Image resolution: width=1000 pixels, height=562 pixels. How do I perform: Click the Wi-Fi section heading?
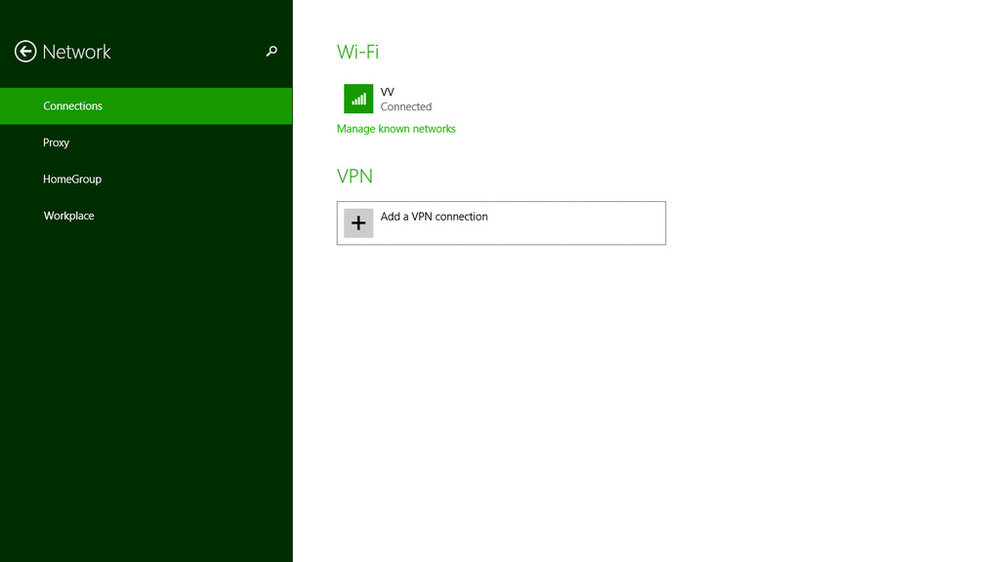(x=358, y=52)
